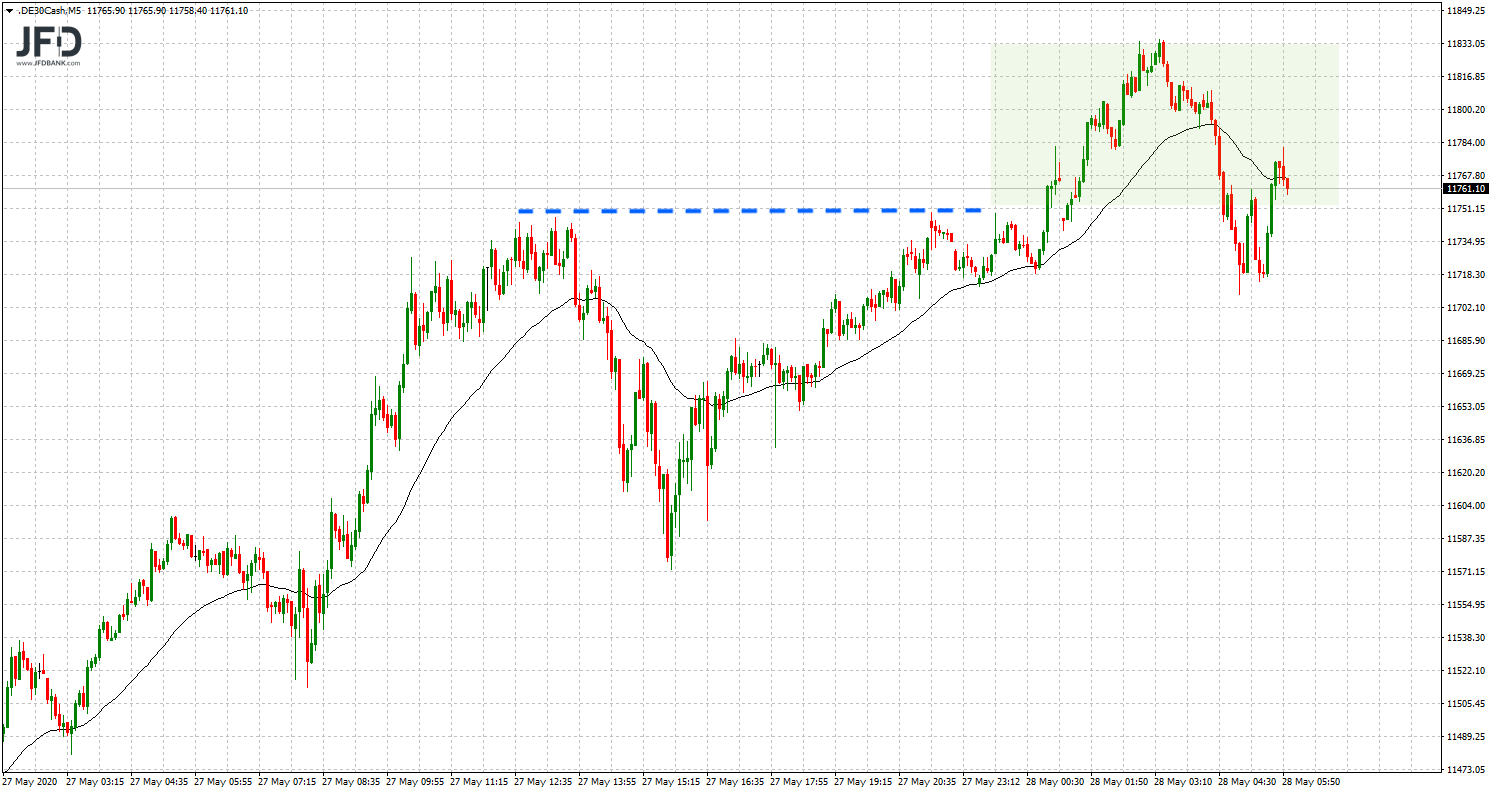The height and width of the screenshot is (793, 1492).
Task: Click the 11702.10 price axis label
Action: coord(1465,308)
